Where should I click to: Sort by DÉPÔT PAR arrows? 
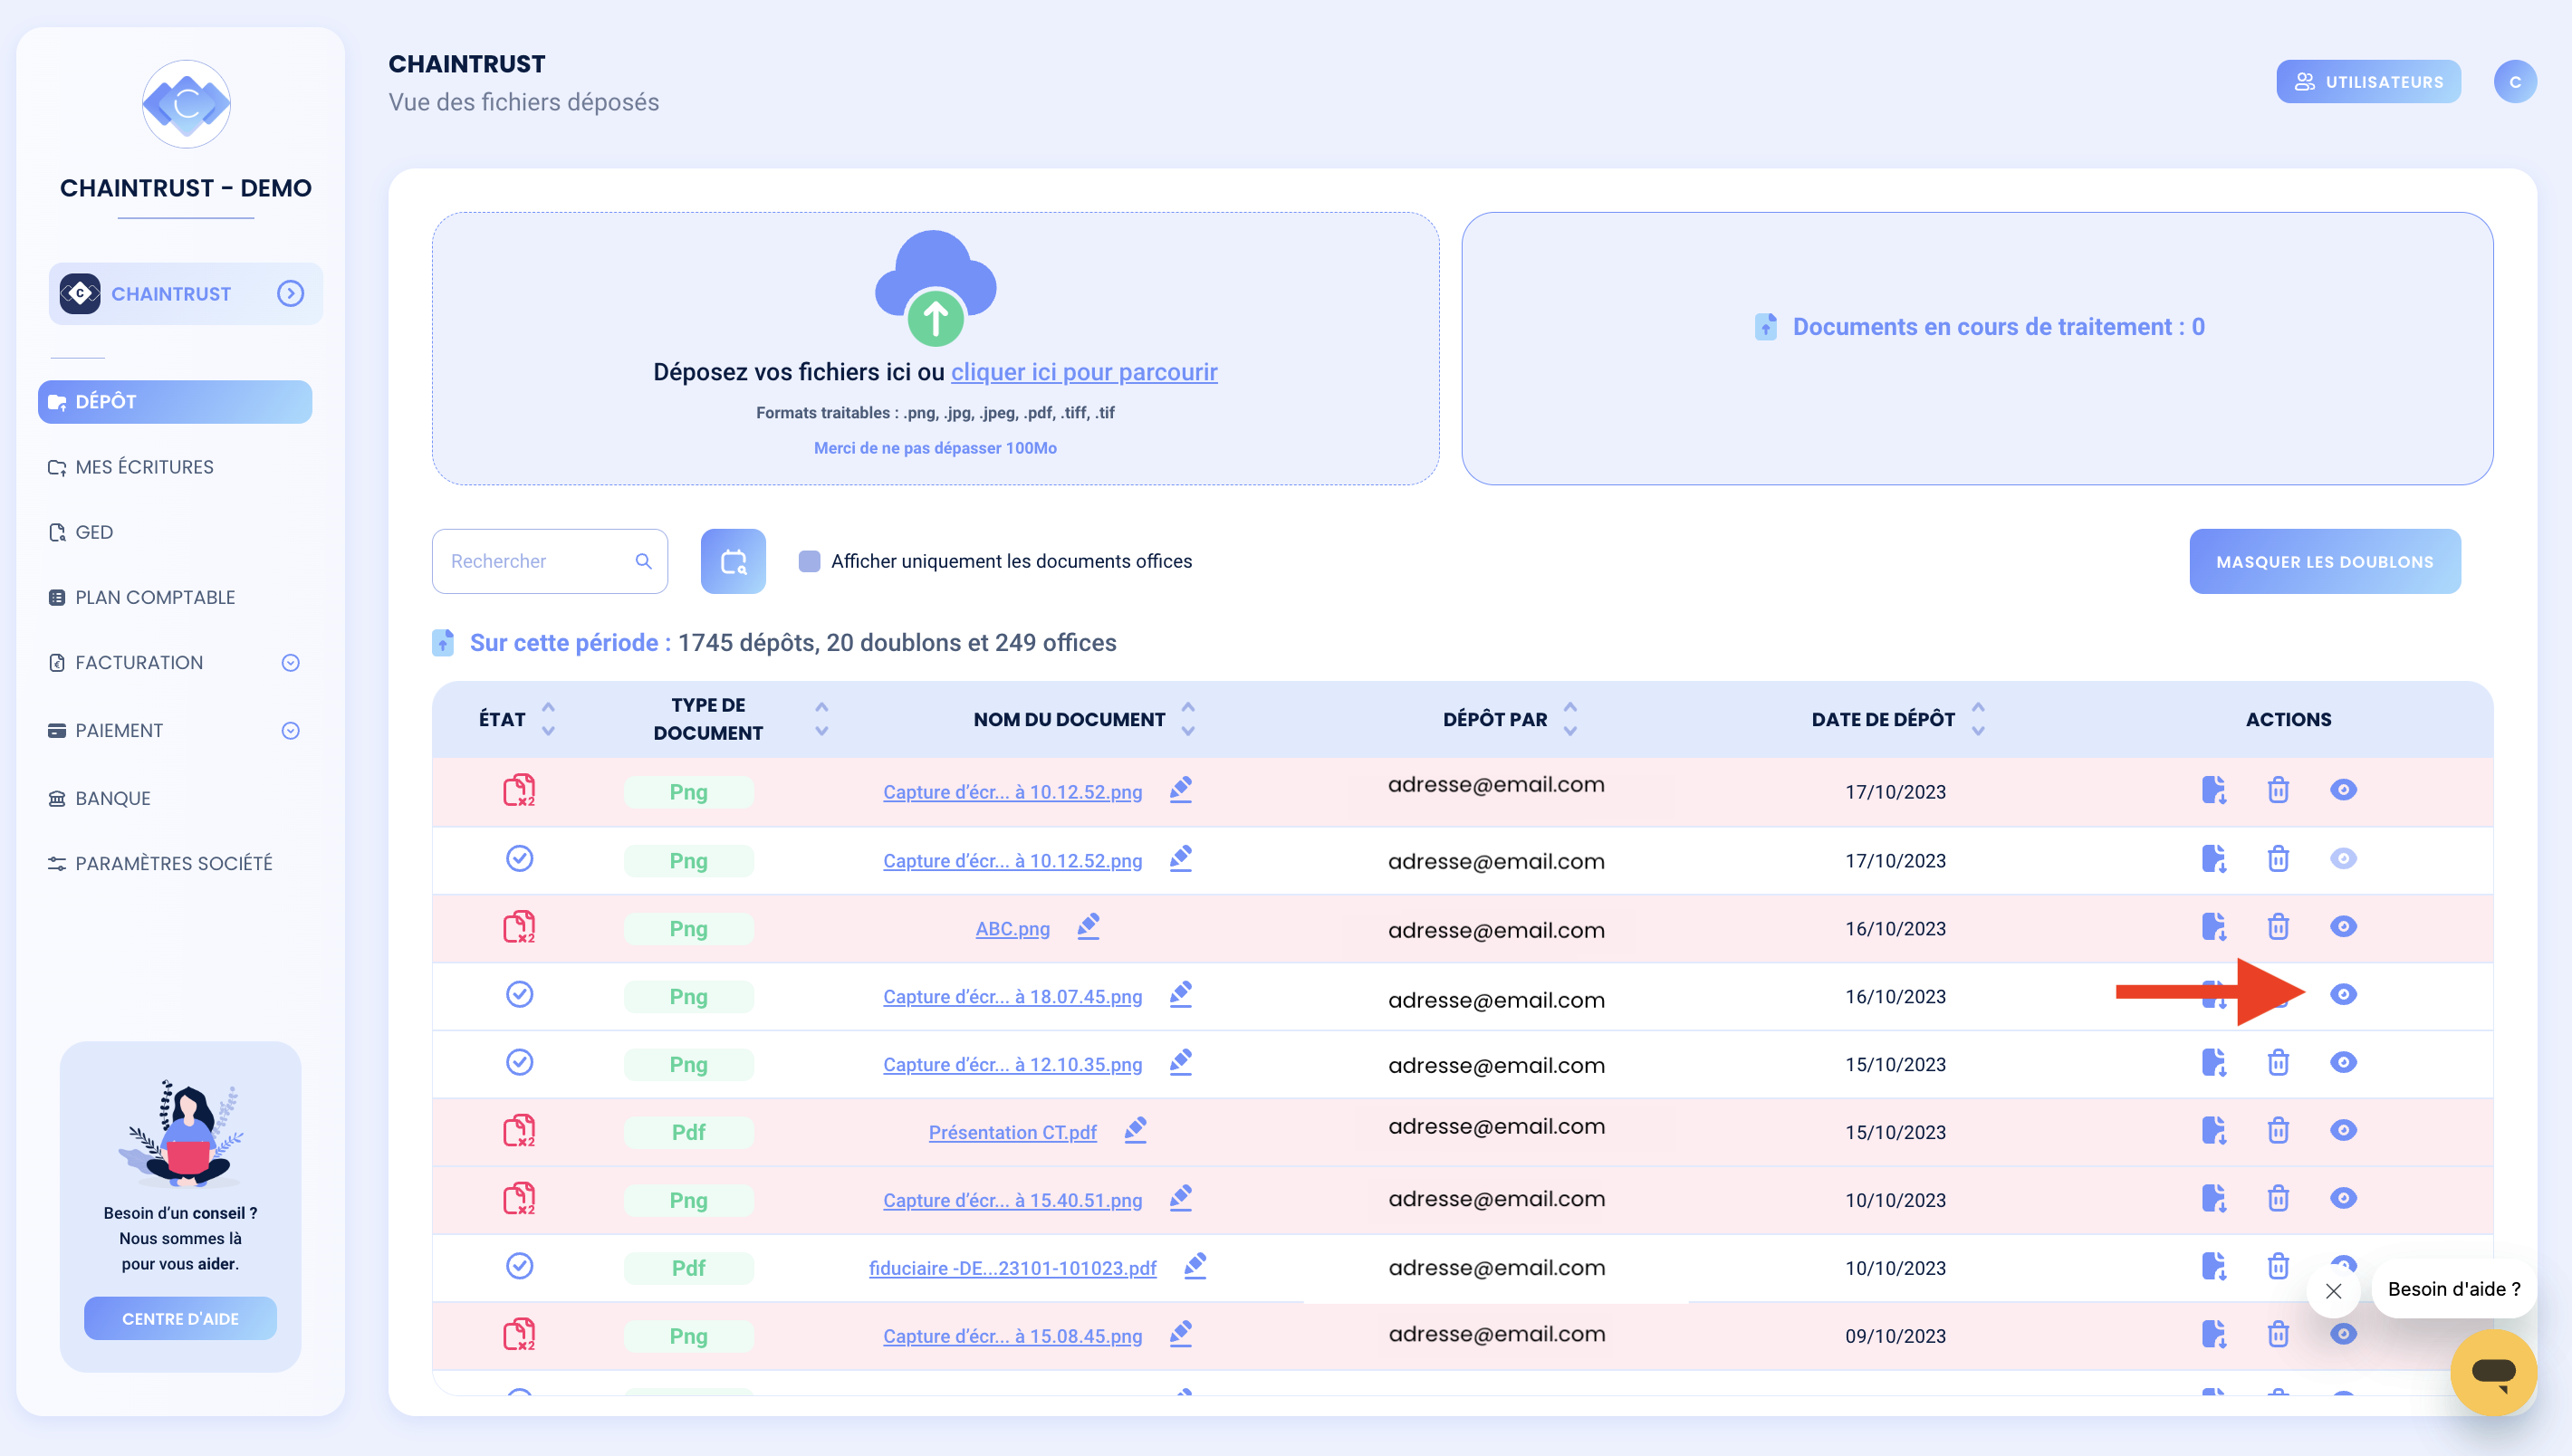coord(1570,719)
